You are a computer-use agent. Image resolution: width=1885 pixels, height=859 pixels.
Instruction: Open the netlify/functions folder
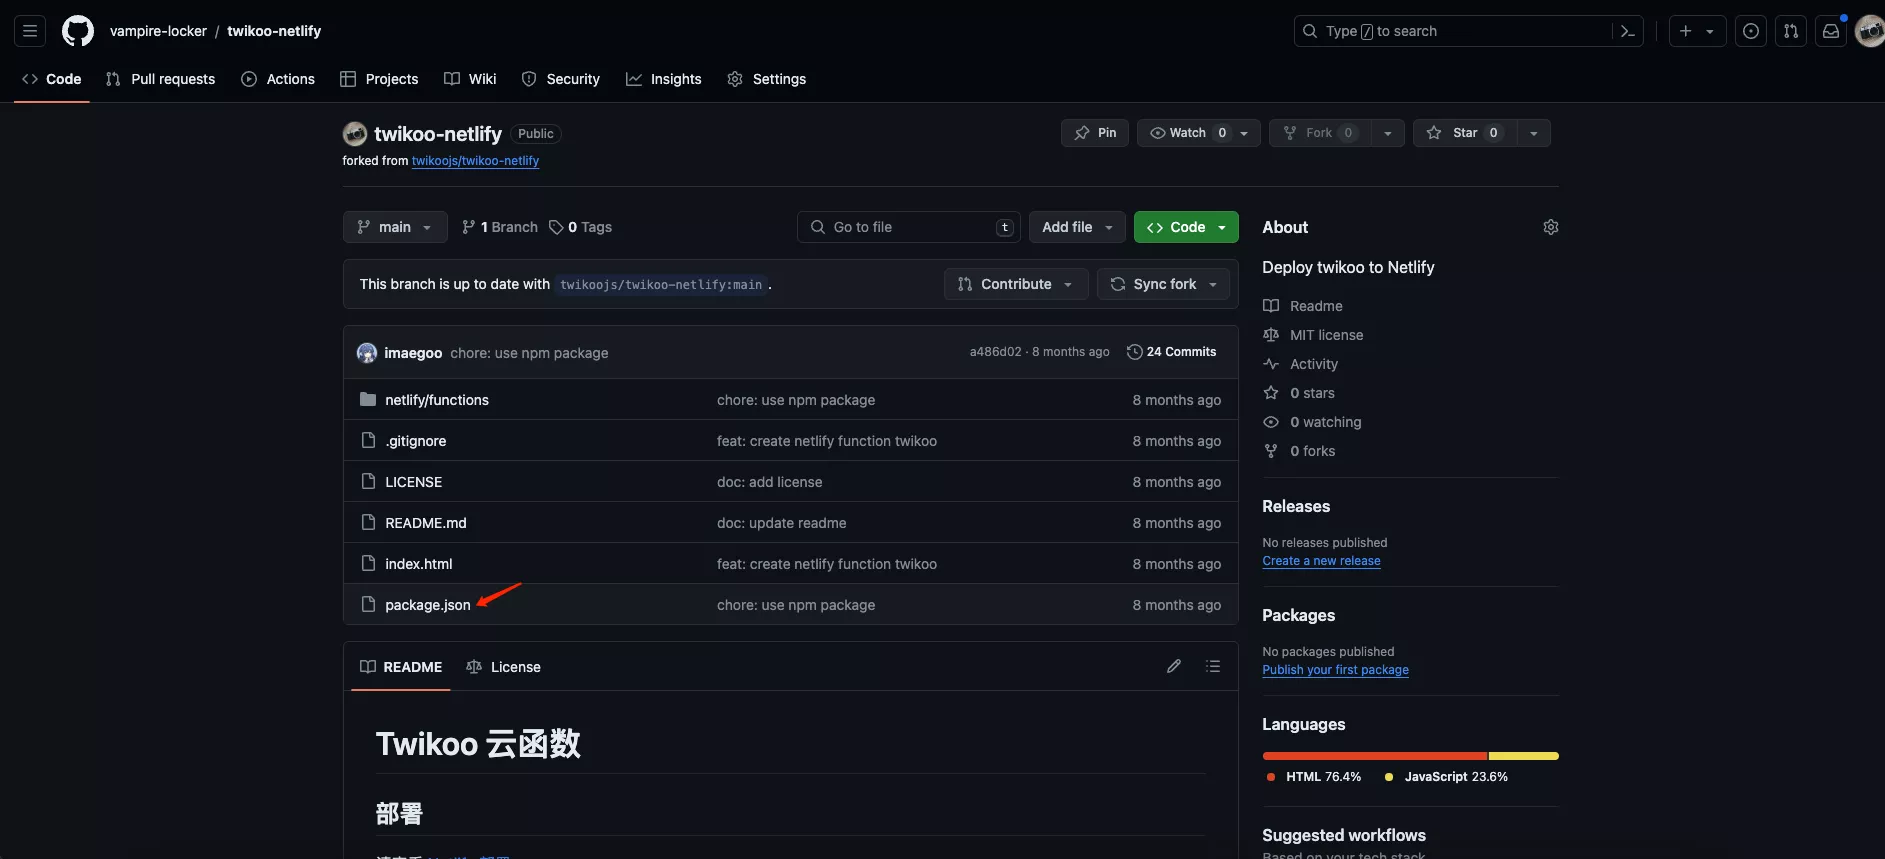tap(437, 400)
